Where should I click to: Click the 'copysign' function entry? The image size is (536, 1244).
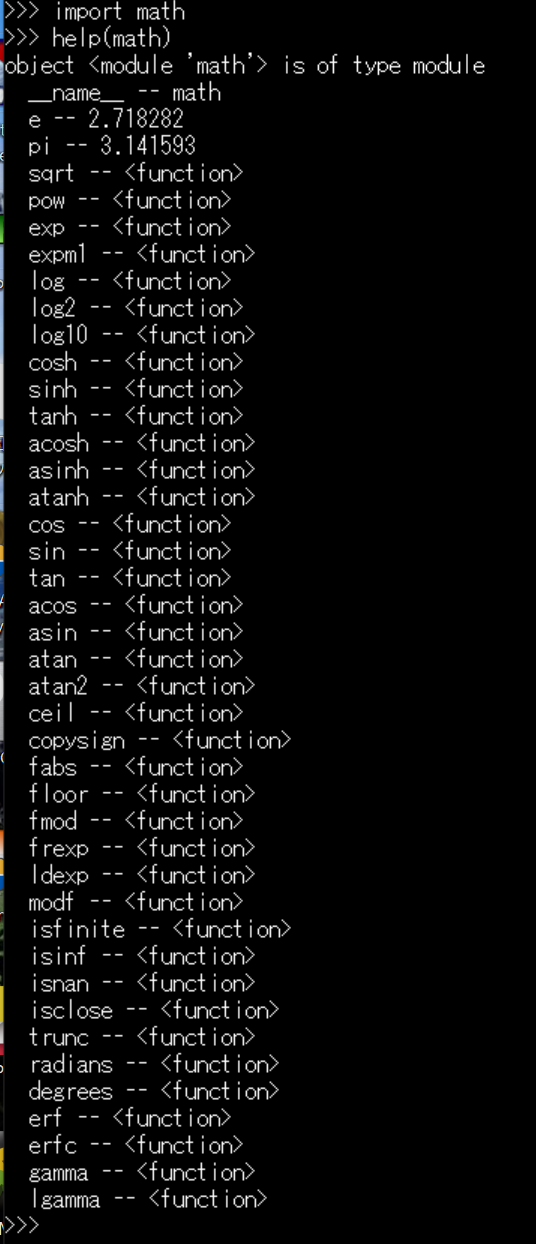pyautogui.click(x=160, y=741)
